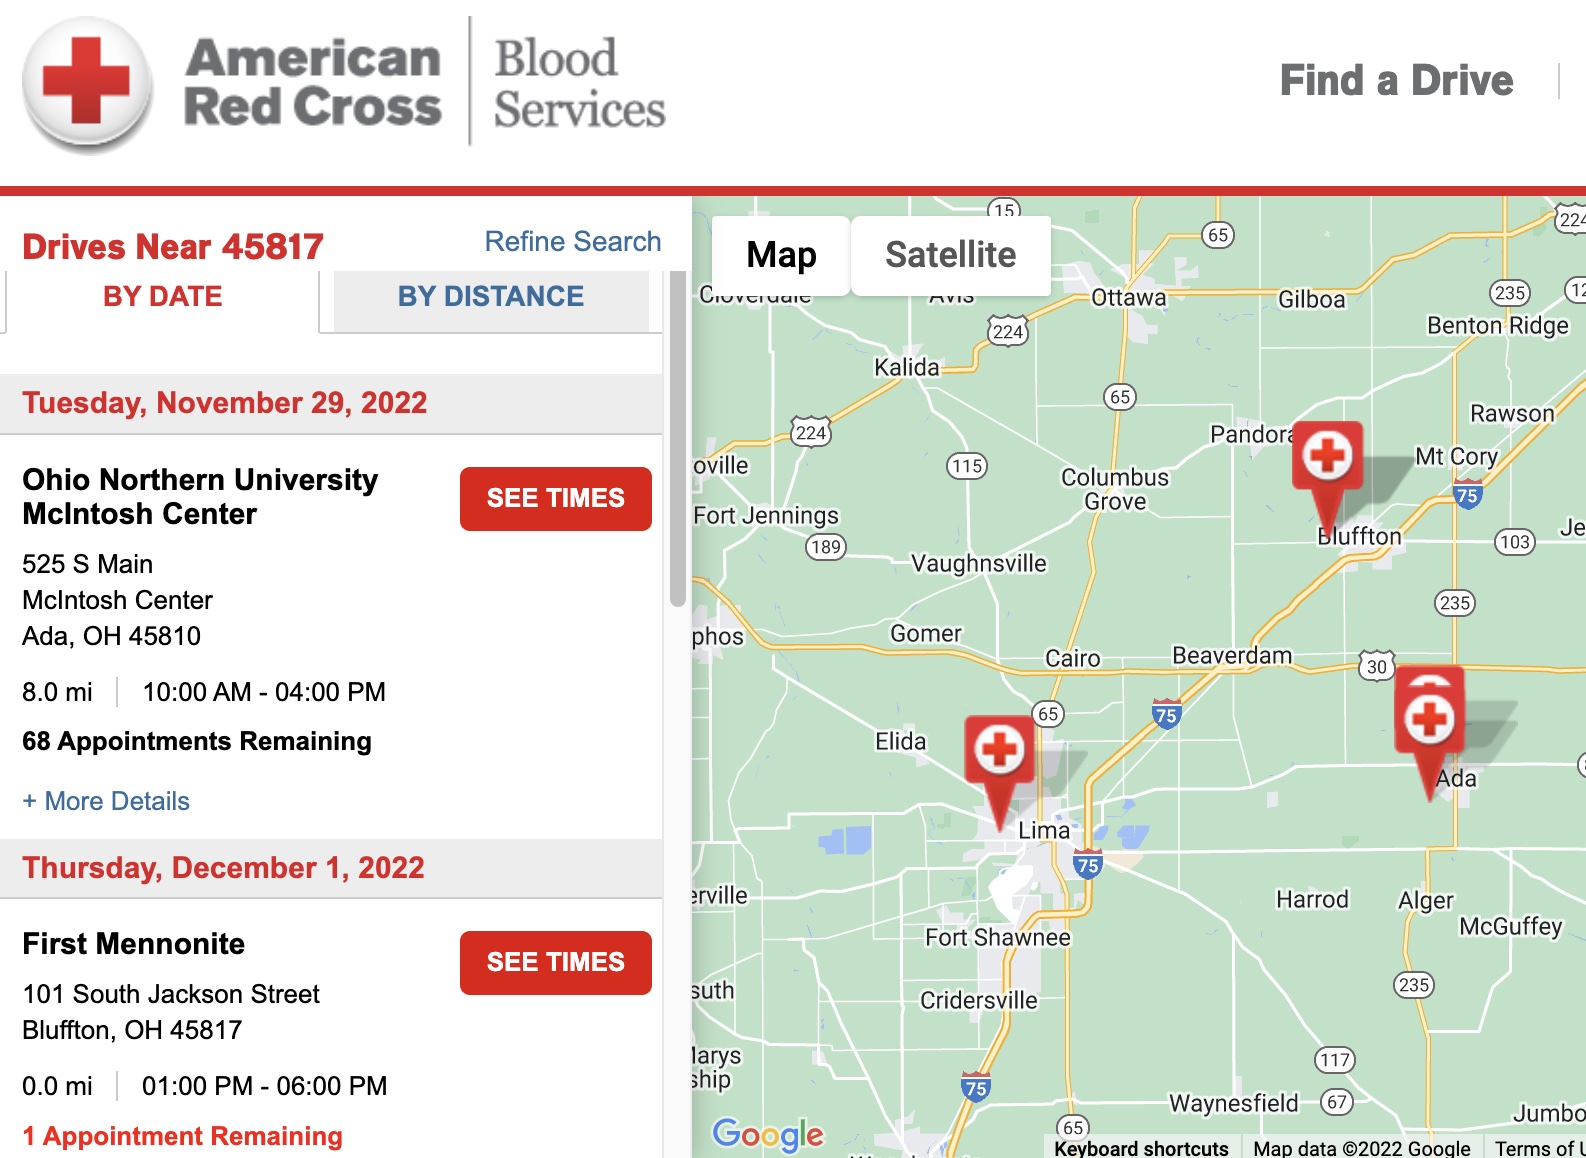Image resolution: width=1586 pixels, height=1158 pixels.
Task: Switch map to standard Map view
Action: (x=781, y=255)
